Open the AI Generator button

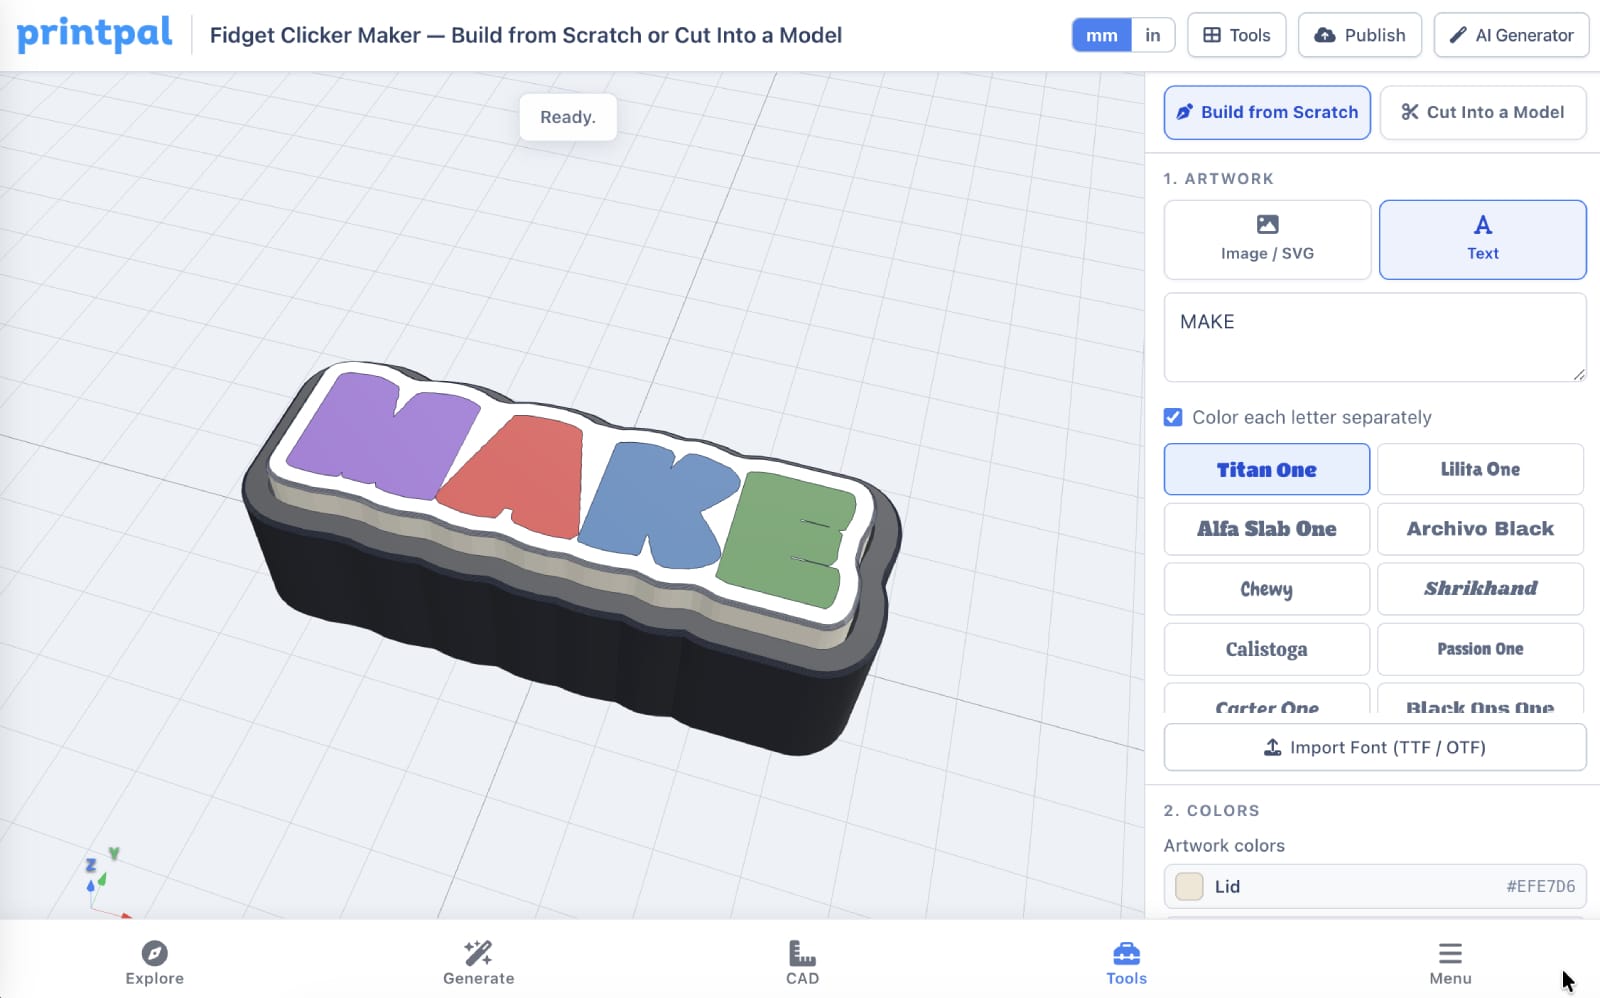pos(1511,35)
